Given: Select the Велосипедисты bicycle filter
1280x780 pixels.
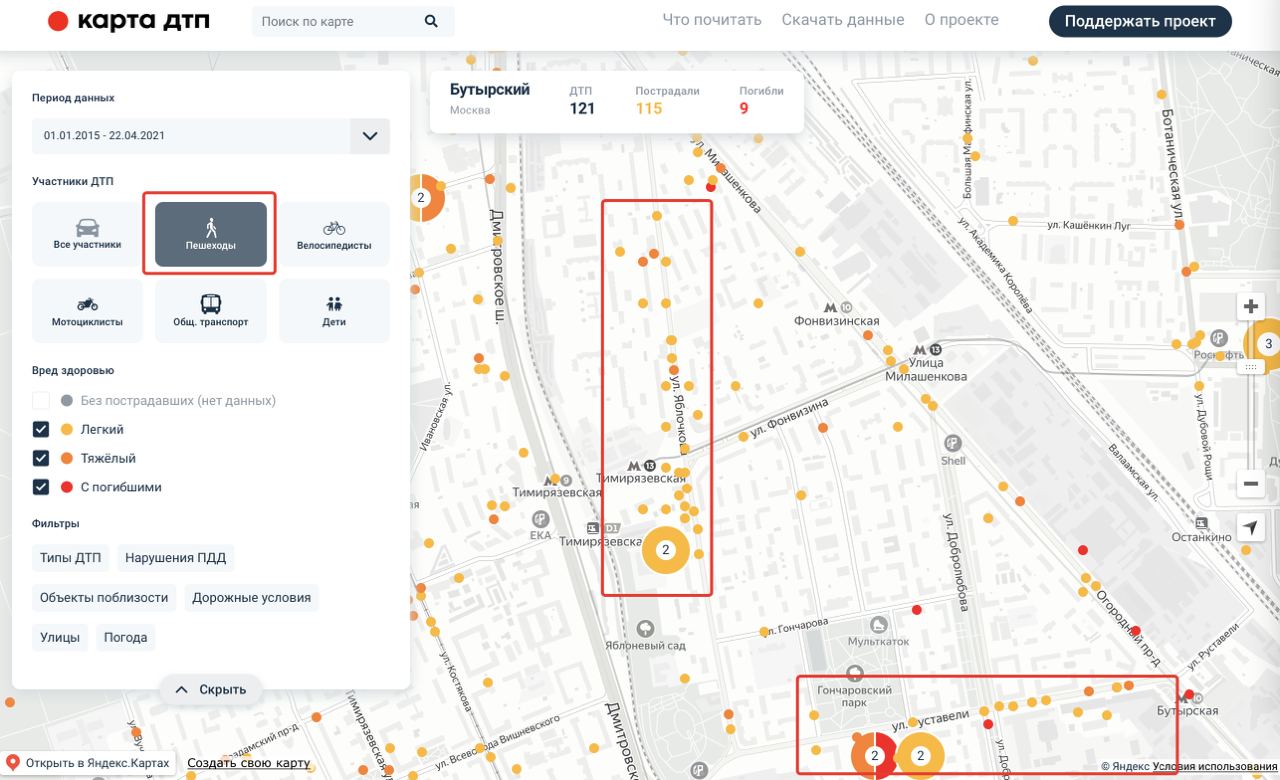Looking at the screenshot, I should coord(334,234).
